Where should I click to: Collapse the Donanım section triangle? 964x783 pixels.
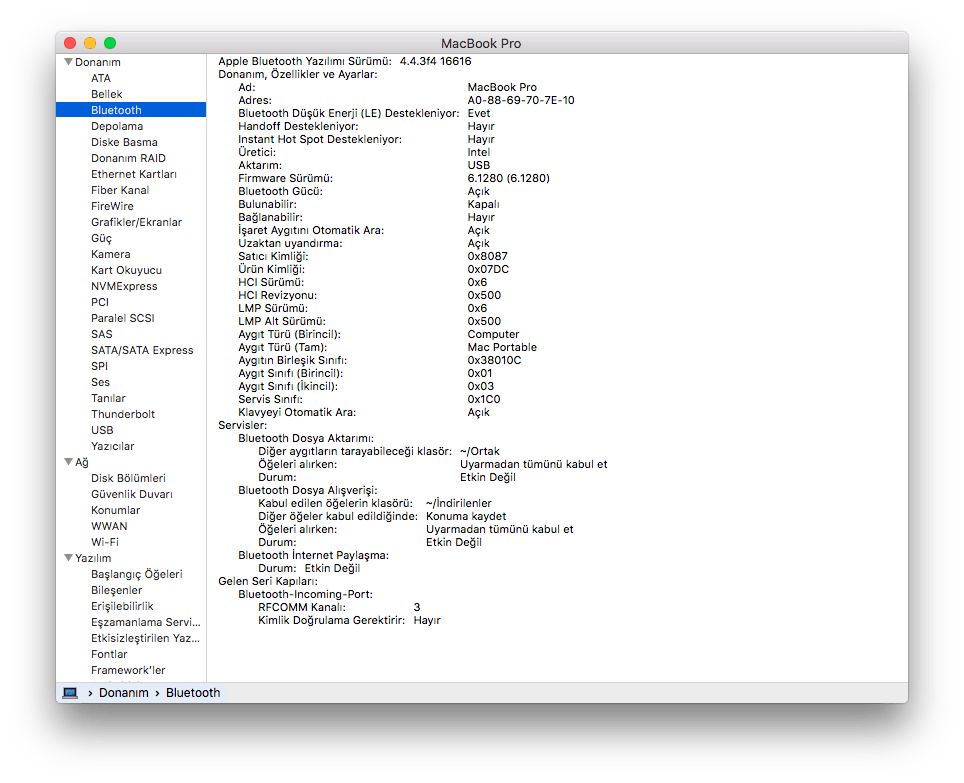click(x=68, y=61)
